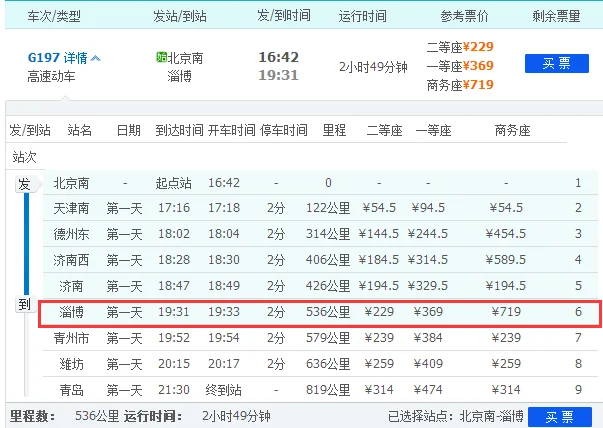
Task: Click 德州东 departure time 18:04
Action: click(224, 234)
